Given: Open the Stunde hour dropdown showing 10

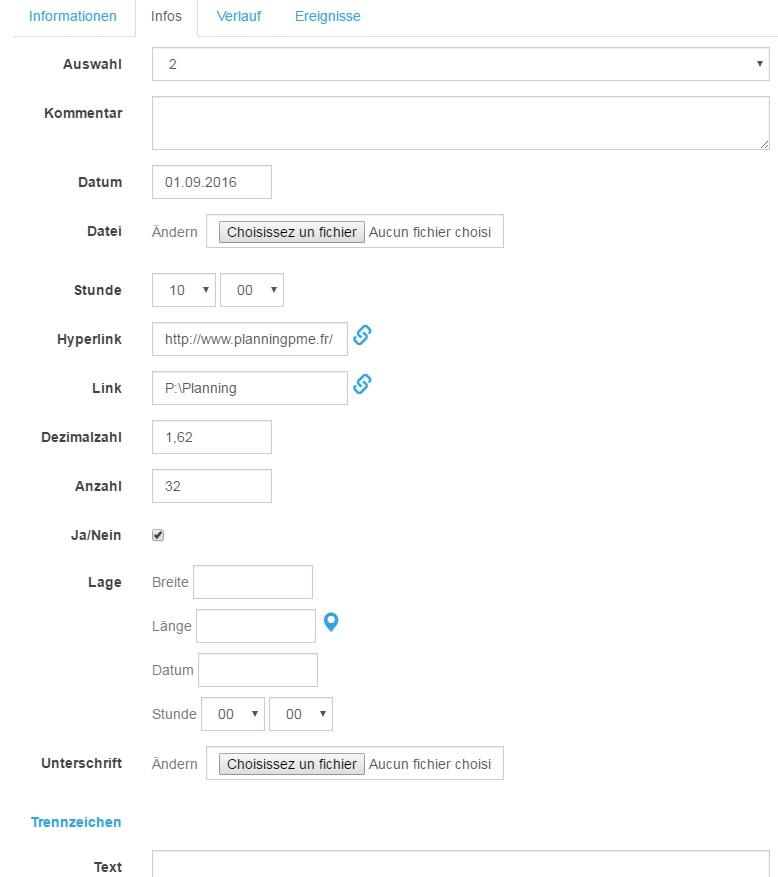Looking at the screenshot, I should pyautogui.click(x=184, y=290).
